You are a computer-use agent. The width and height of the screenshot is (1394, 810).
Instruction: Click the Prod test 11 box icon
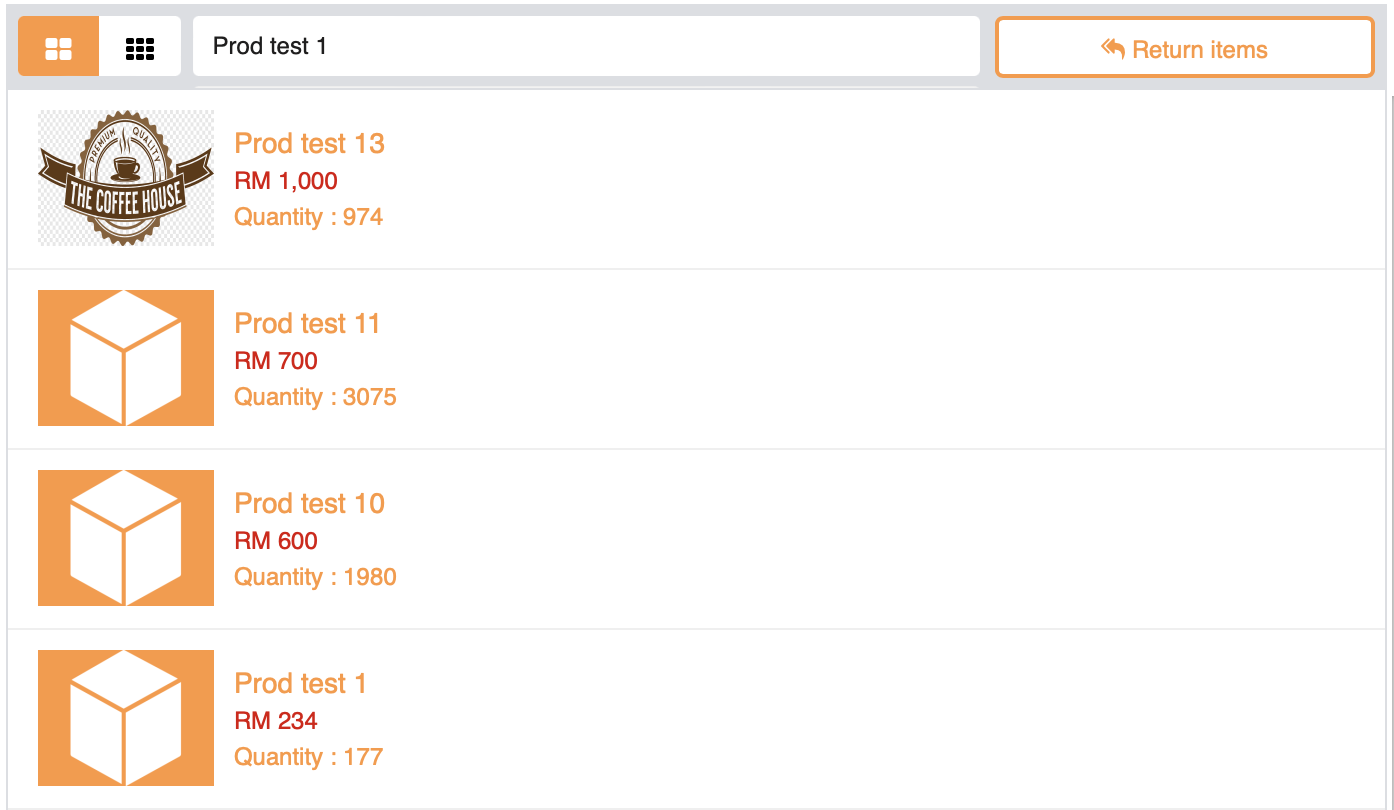pyautogui.click(x=126, y=358)
